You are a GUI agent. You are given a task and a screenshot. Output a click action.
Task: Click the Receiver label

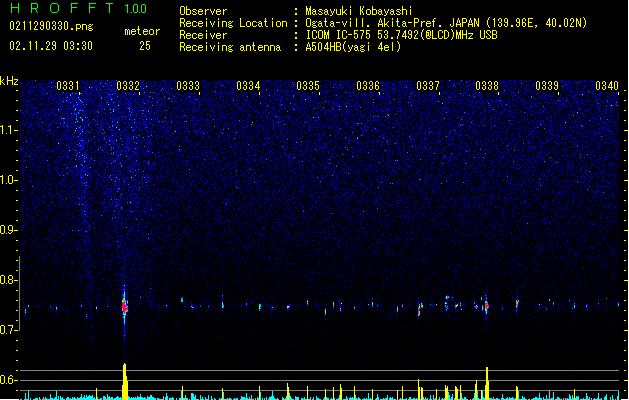point(203,35)
